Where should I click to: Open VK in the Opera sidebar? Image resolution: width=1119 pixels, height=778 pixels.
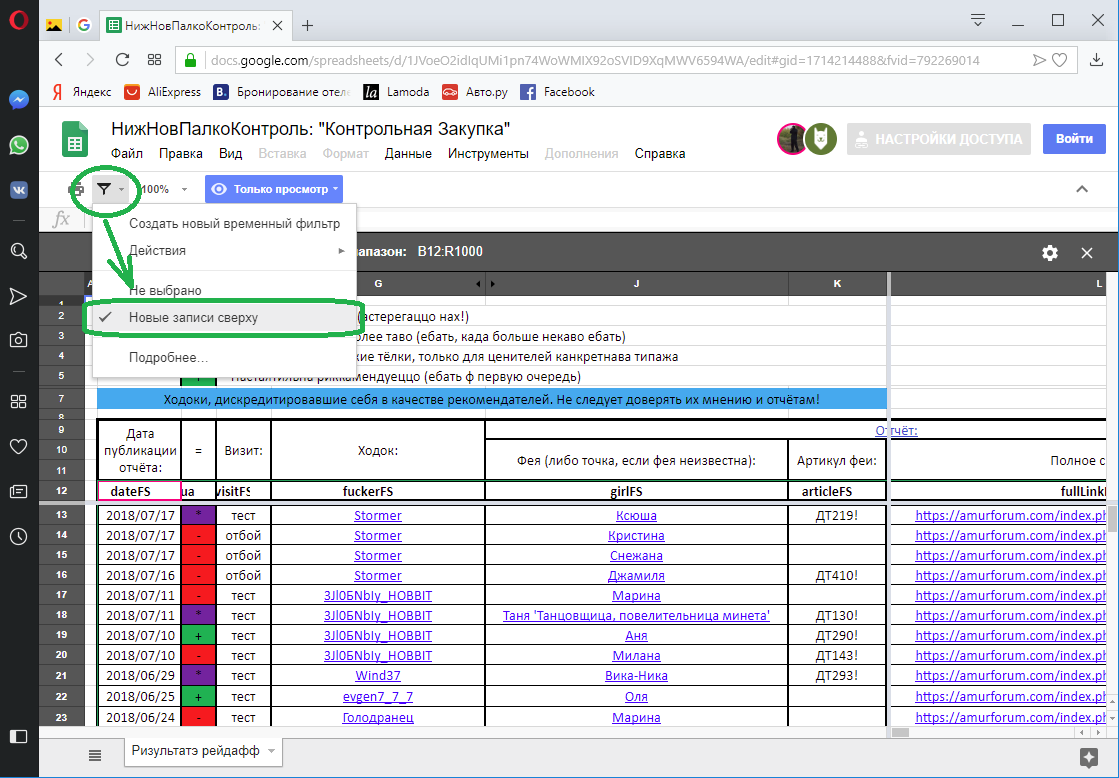coord(18,190)
